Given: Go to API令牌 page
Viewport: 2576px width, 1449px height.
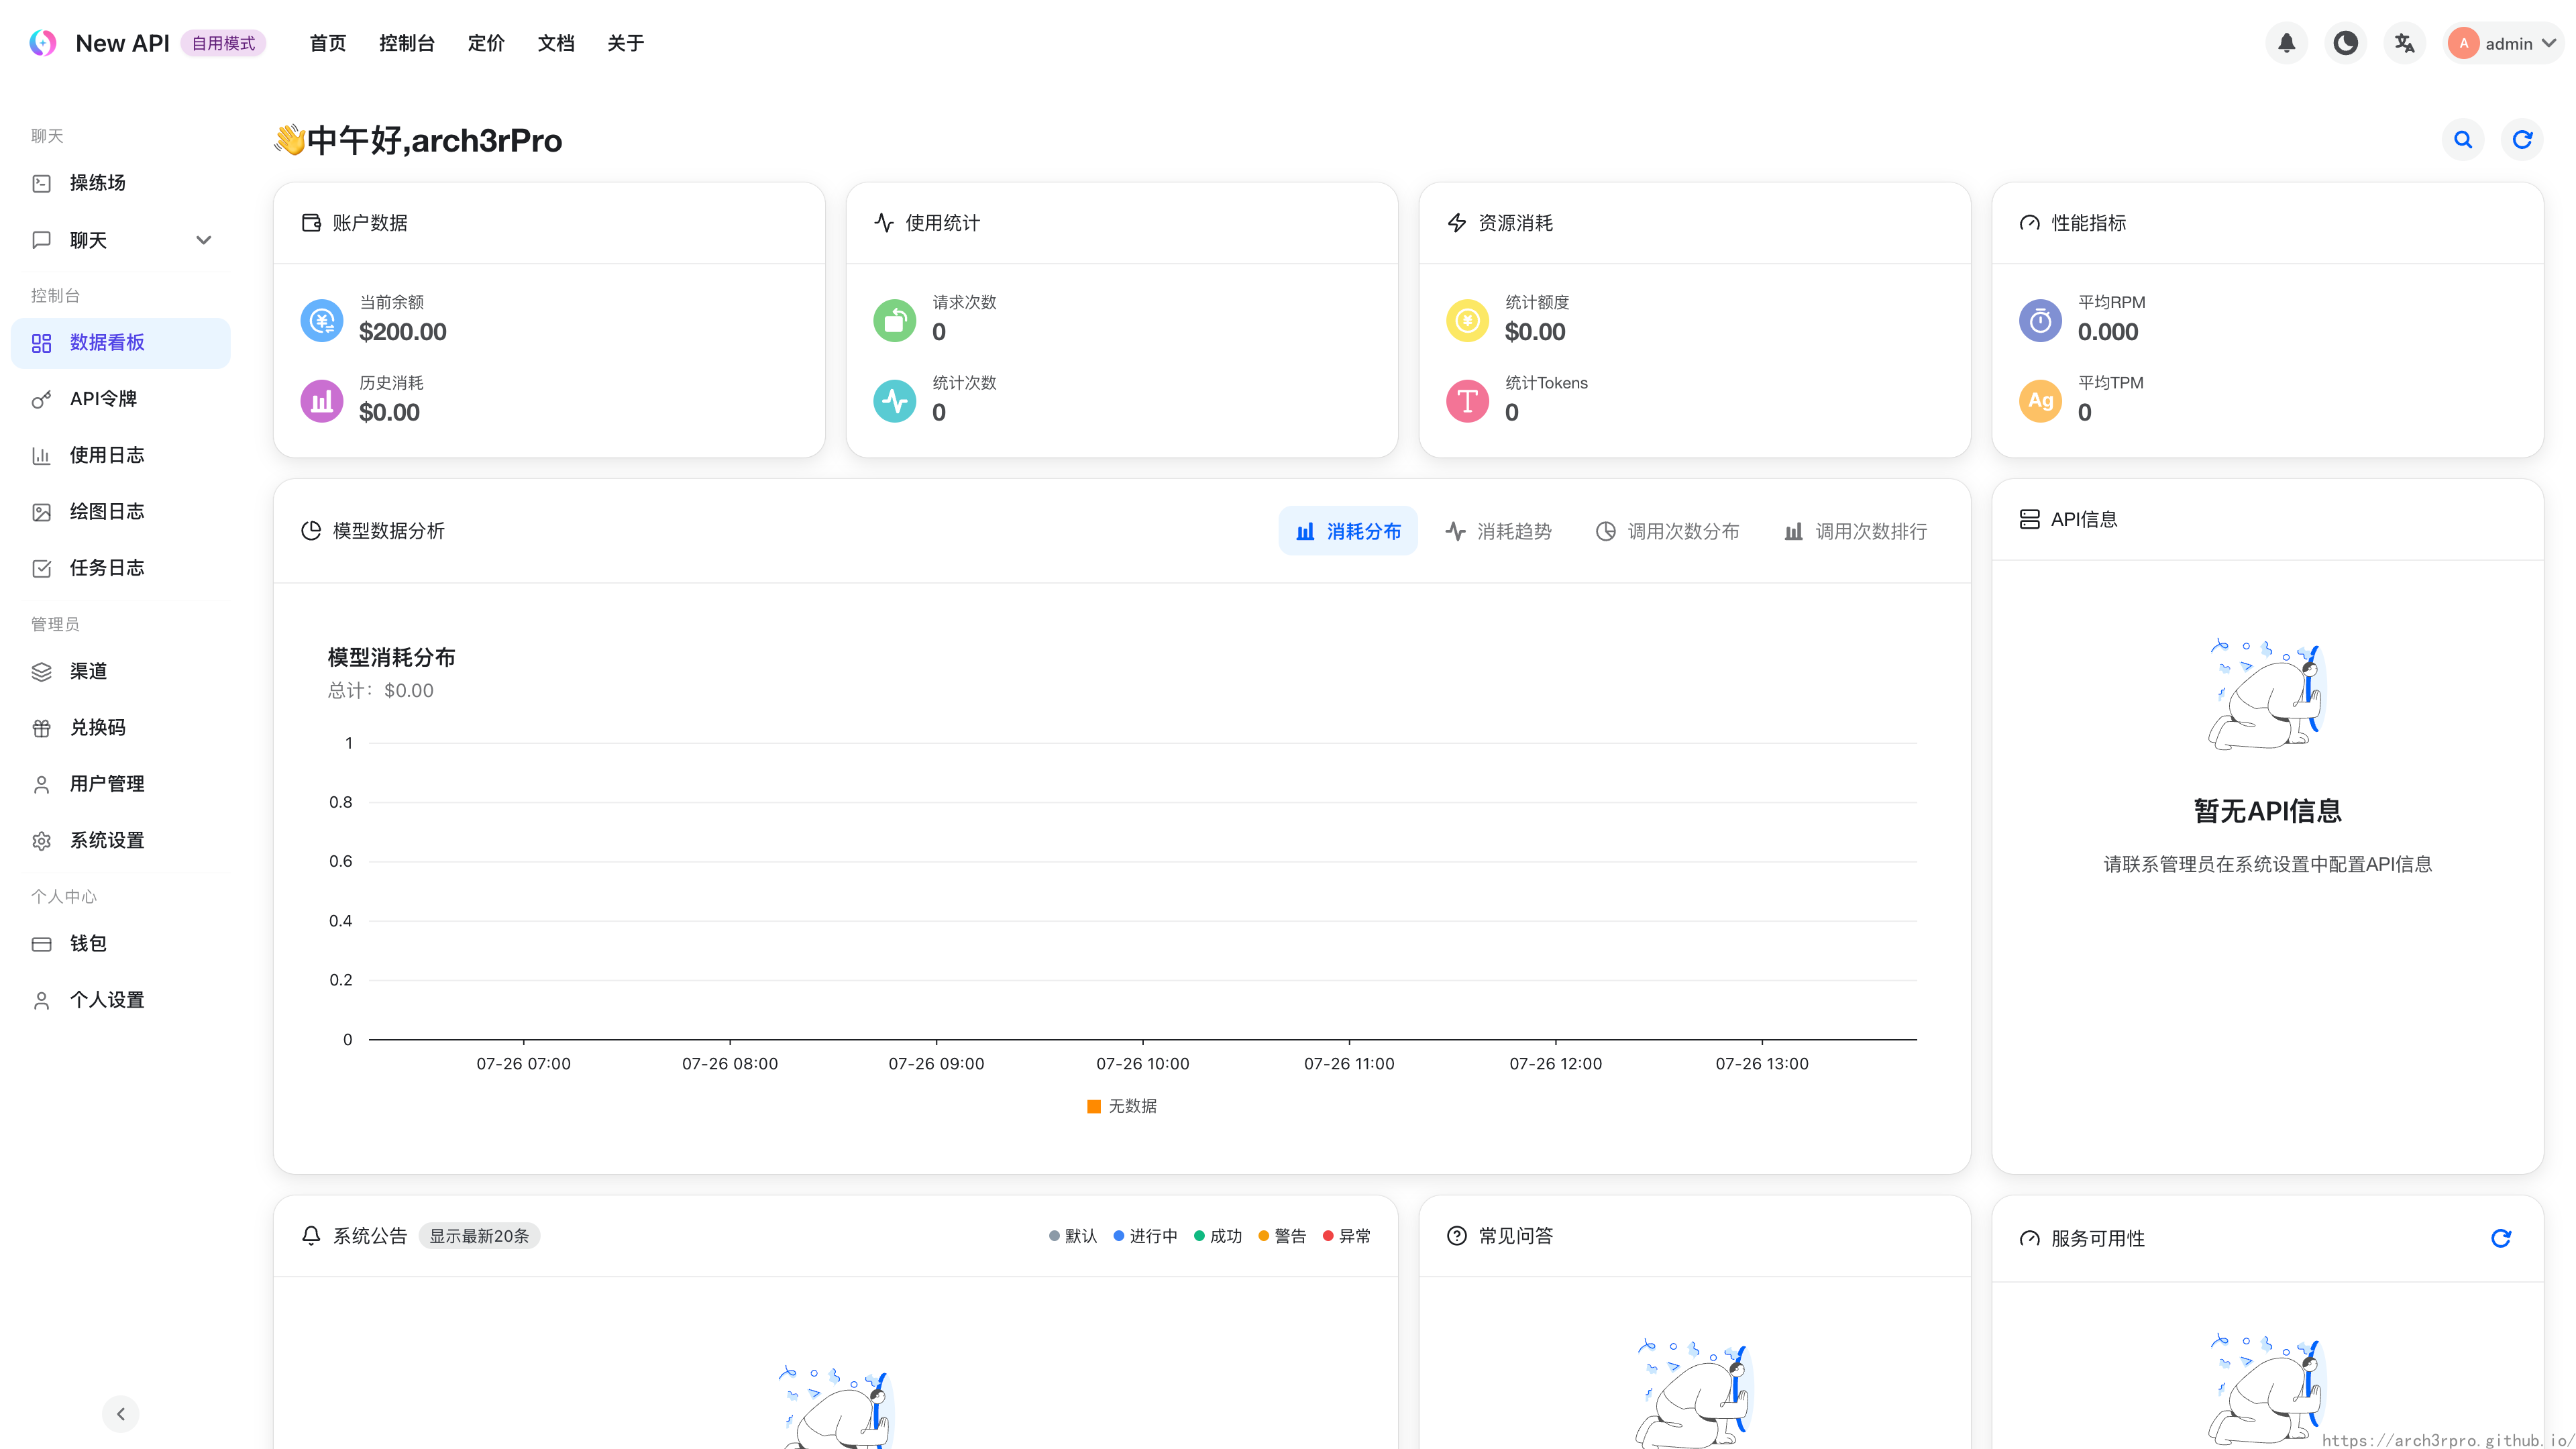Looking at the screenshot, I should [x=103, y=399].
